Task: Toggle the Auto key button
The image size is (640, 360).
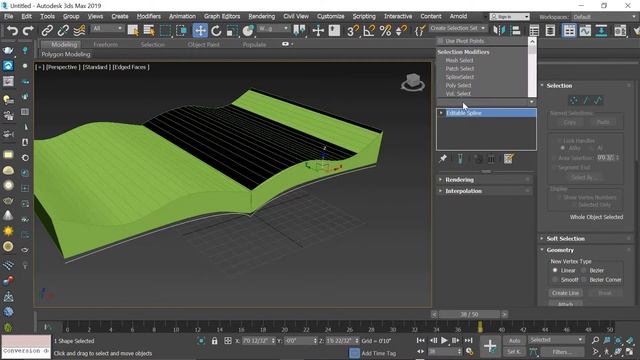Action: click(514, 340)
